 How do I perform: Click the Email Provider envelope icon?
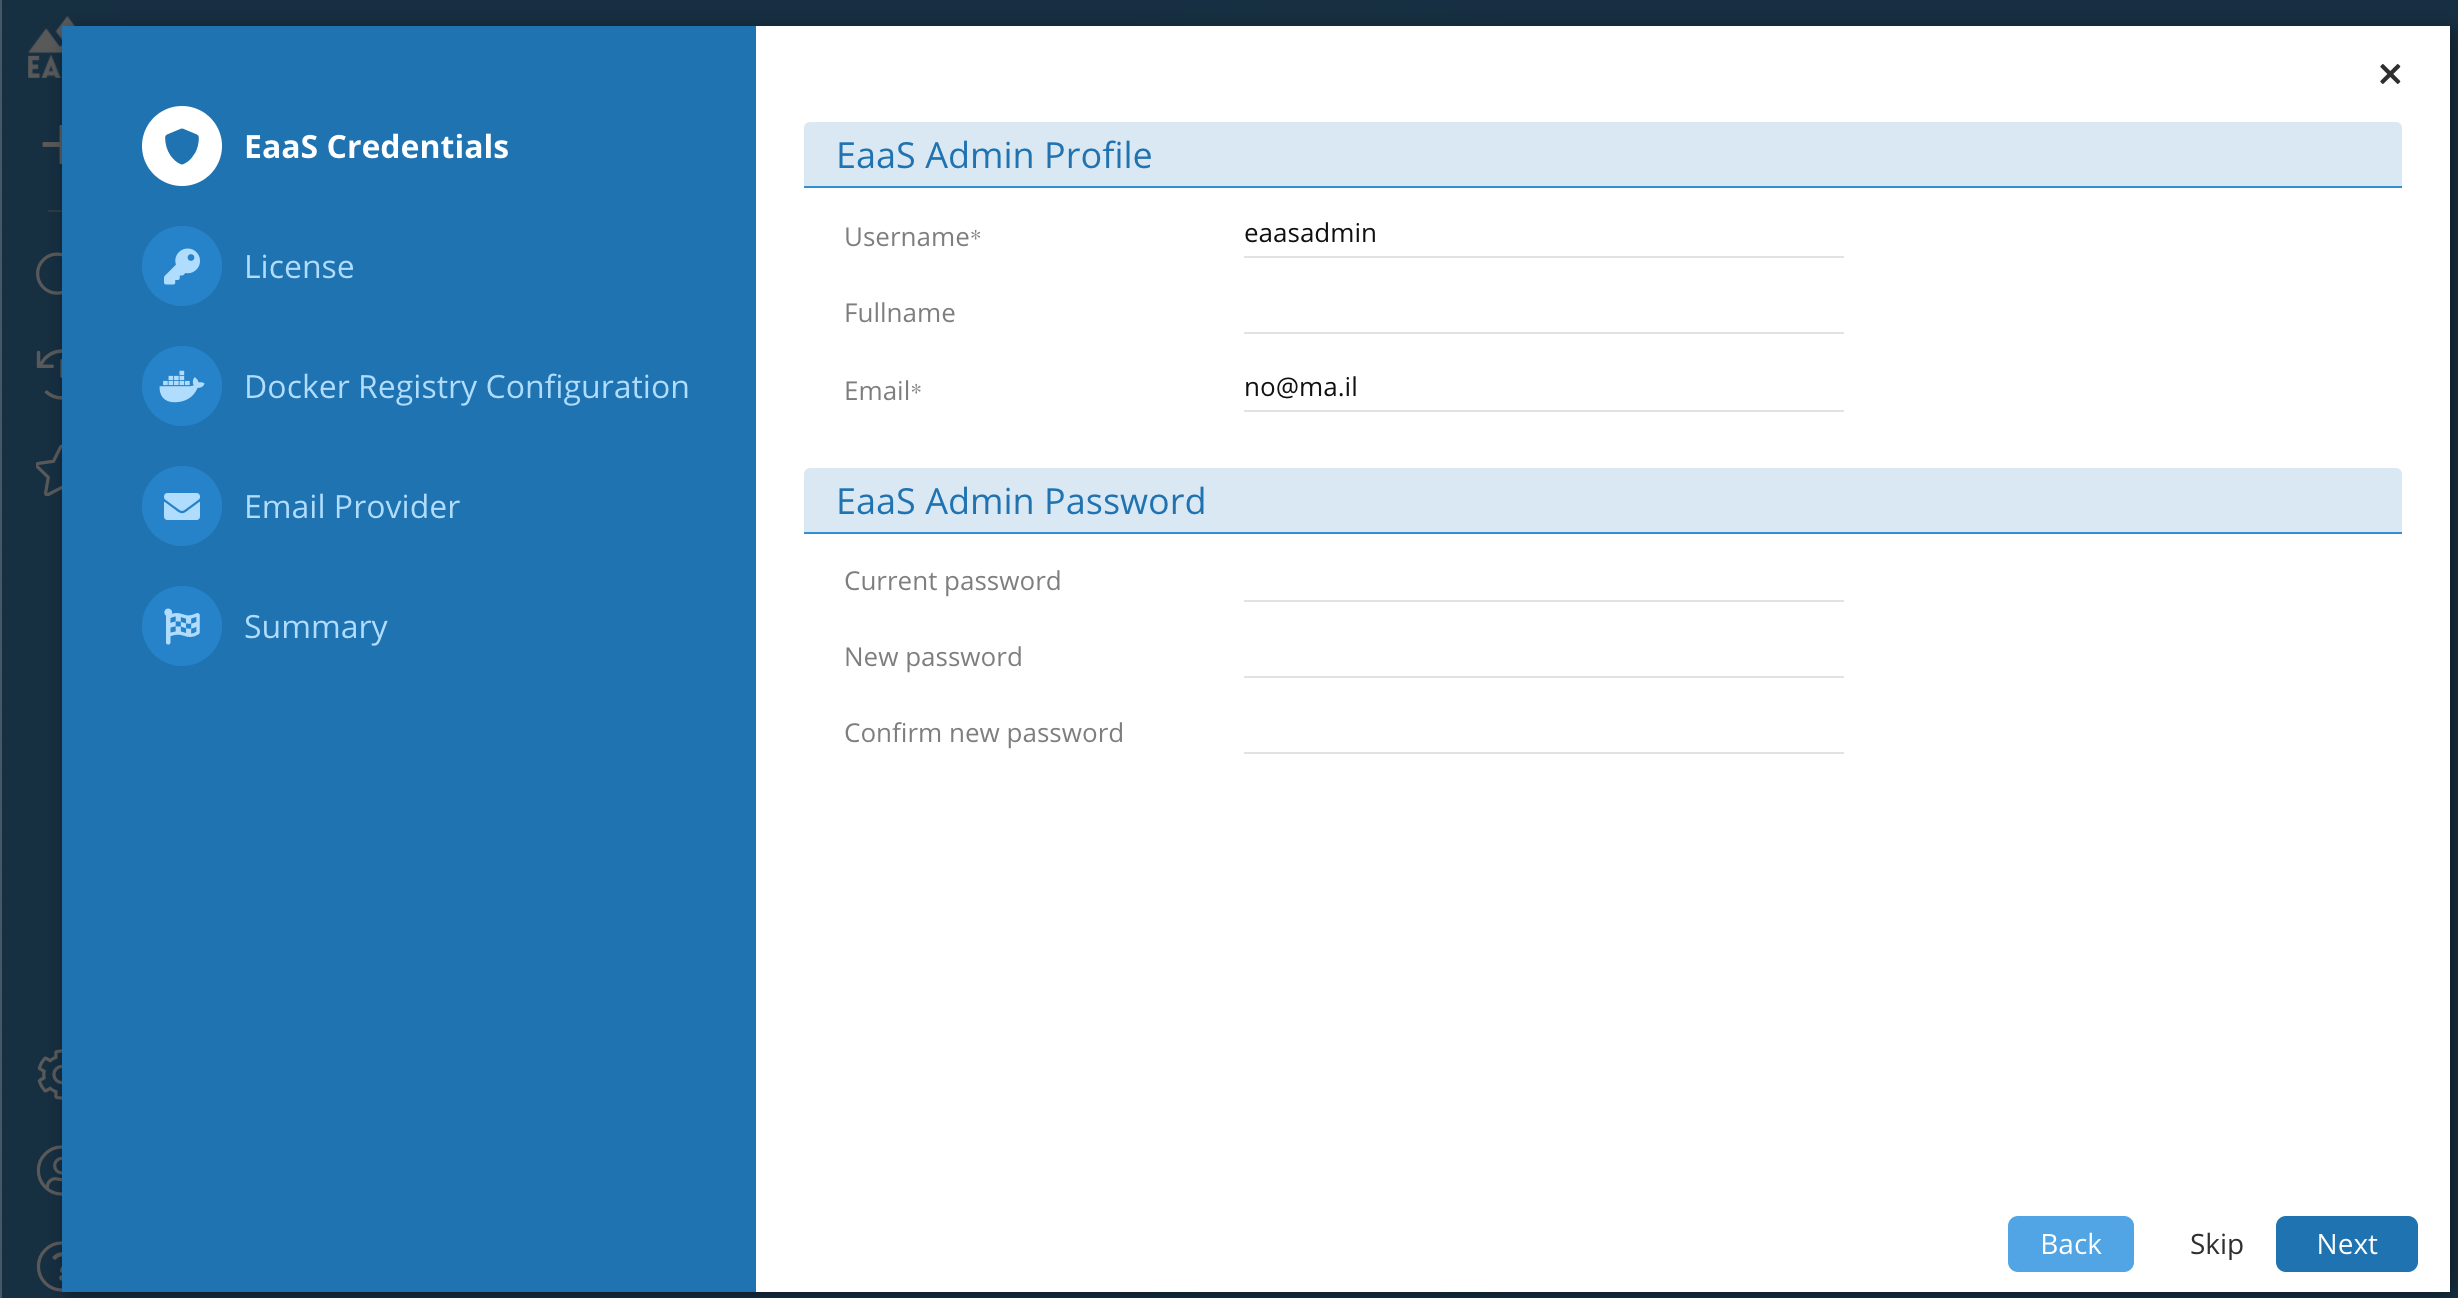182,506
